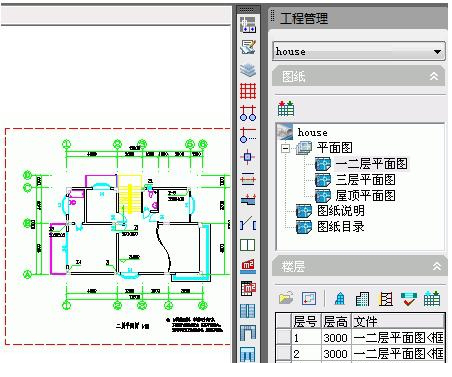Click the 层号 column header
Screen dimensions: 452x377
[x=306, y=321]
